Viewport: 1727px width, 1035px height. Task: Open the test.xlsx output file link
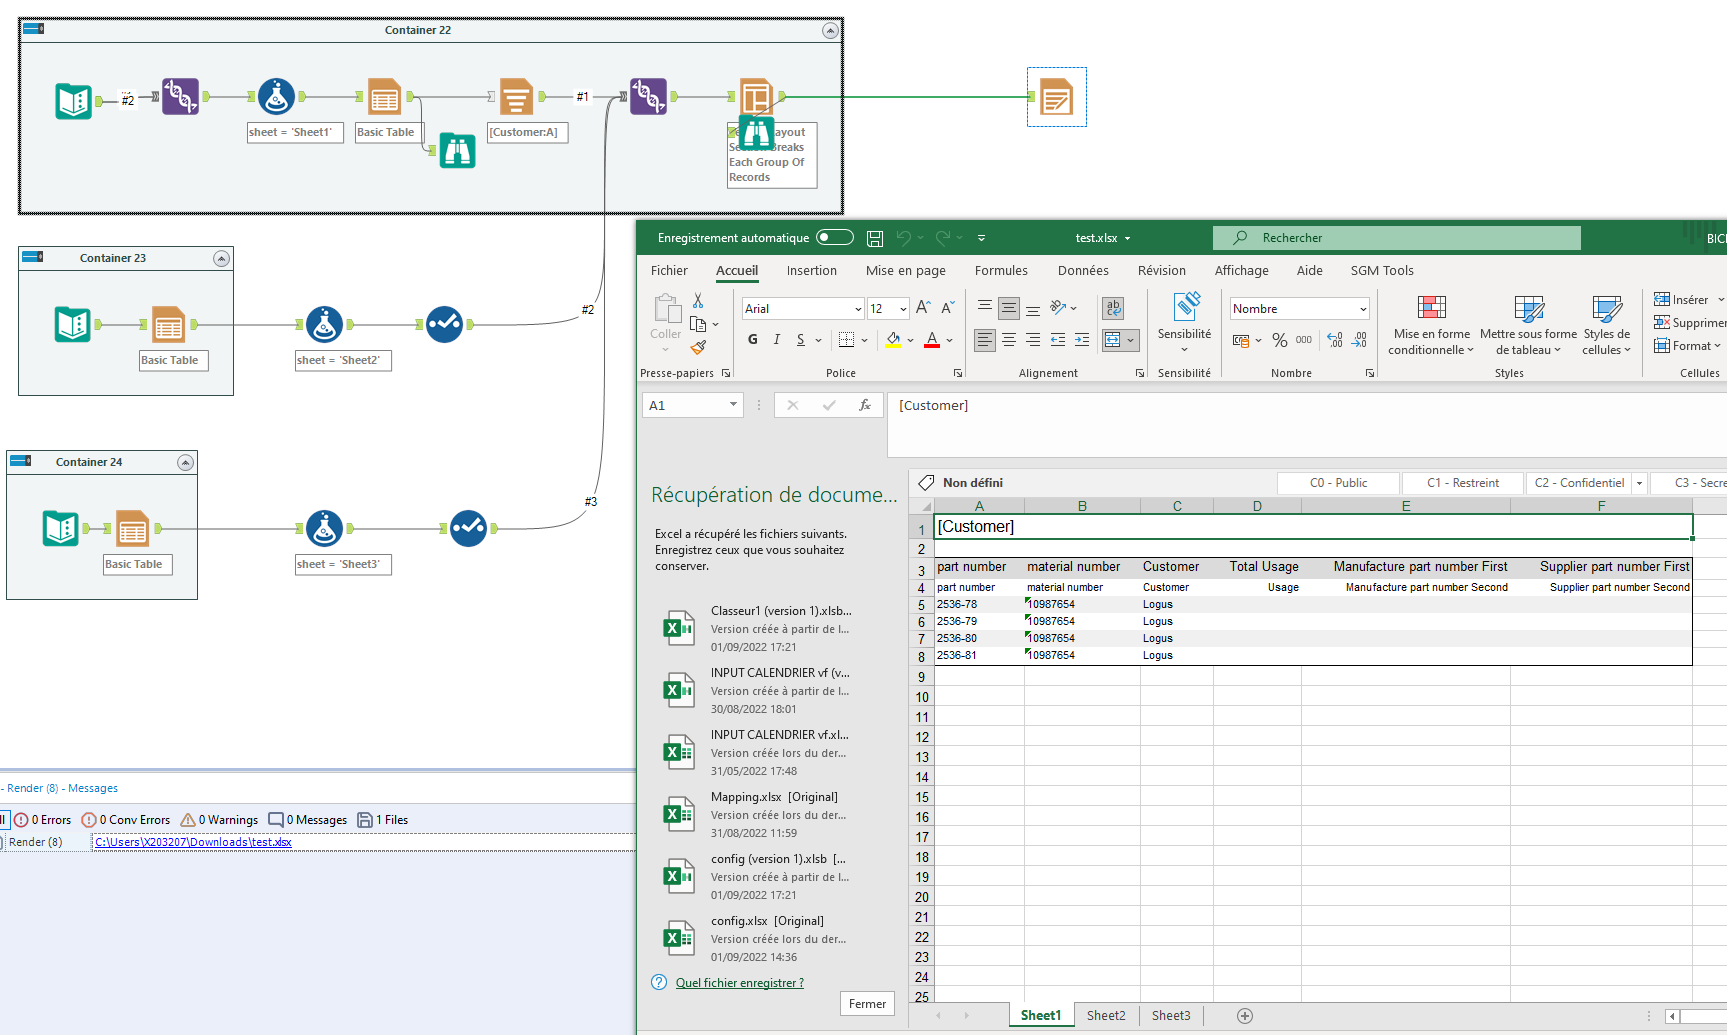point(193,842)
